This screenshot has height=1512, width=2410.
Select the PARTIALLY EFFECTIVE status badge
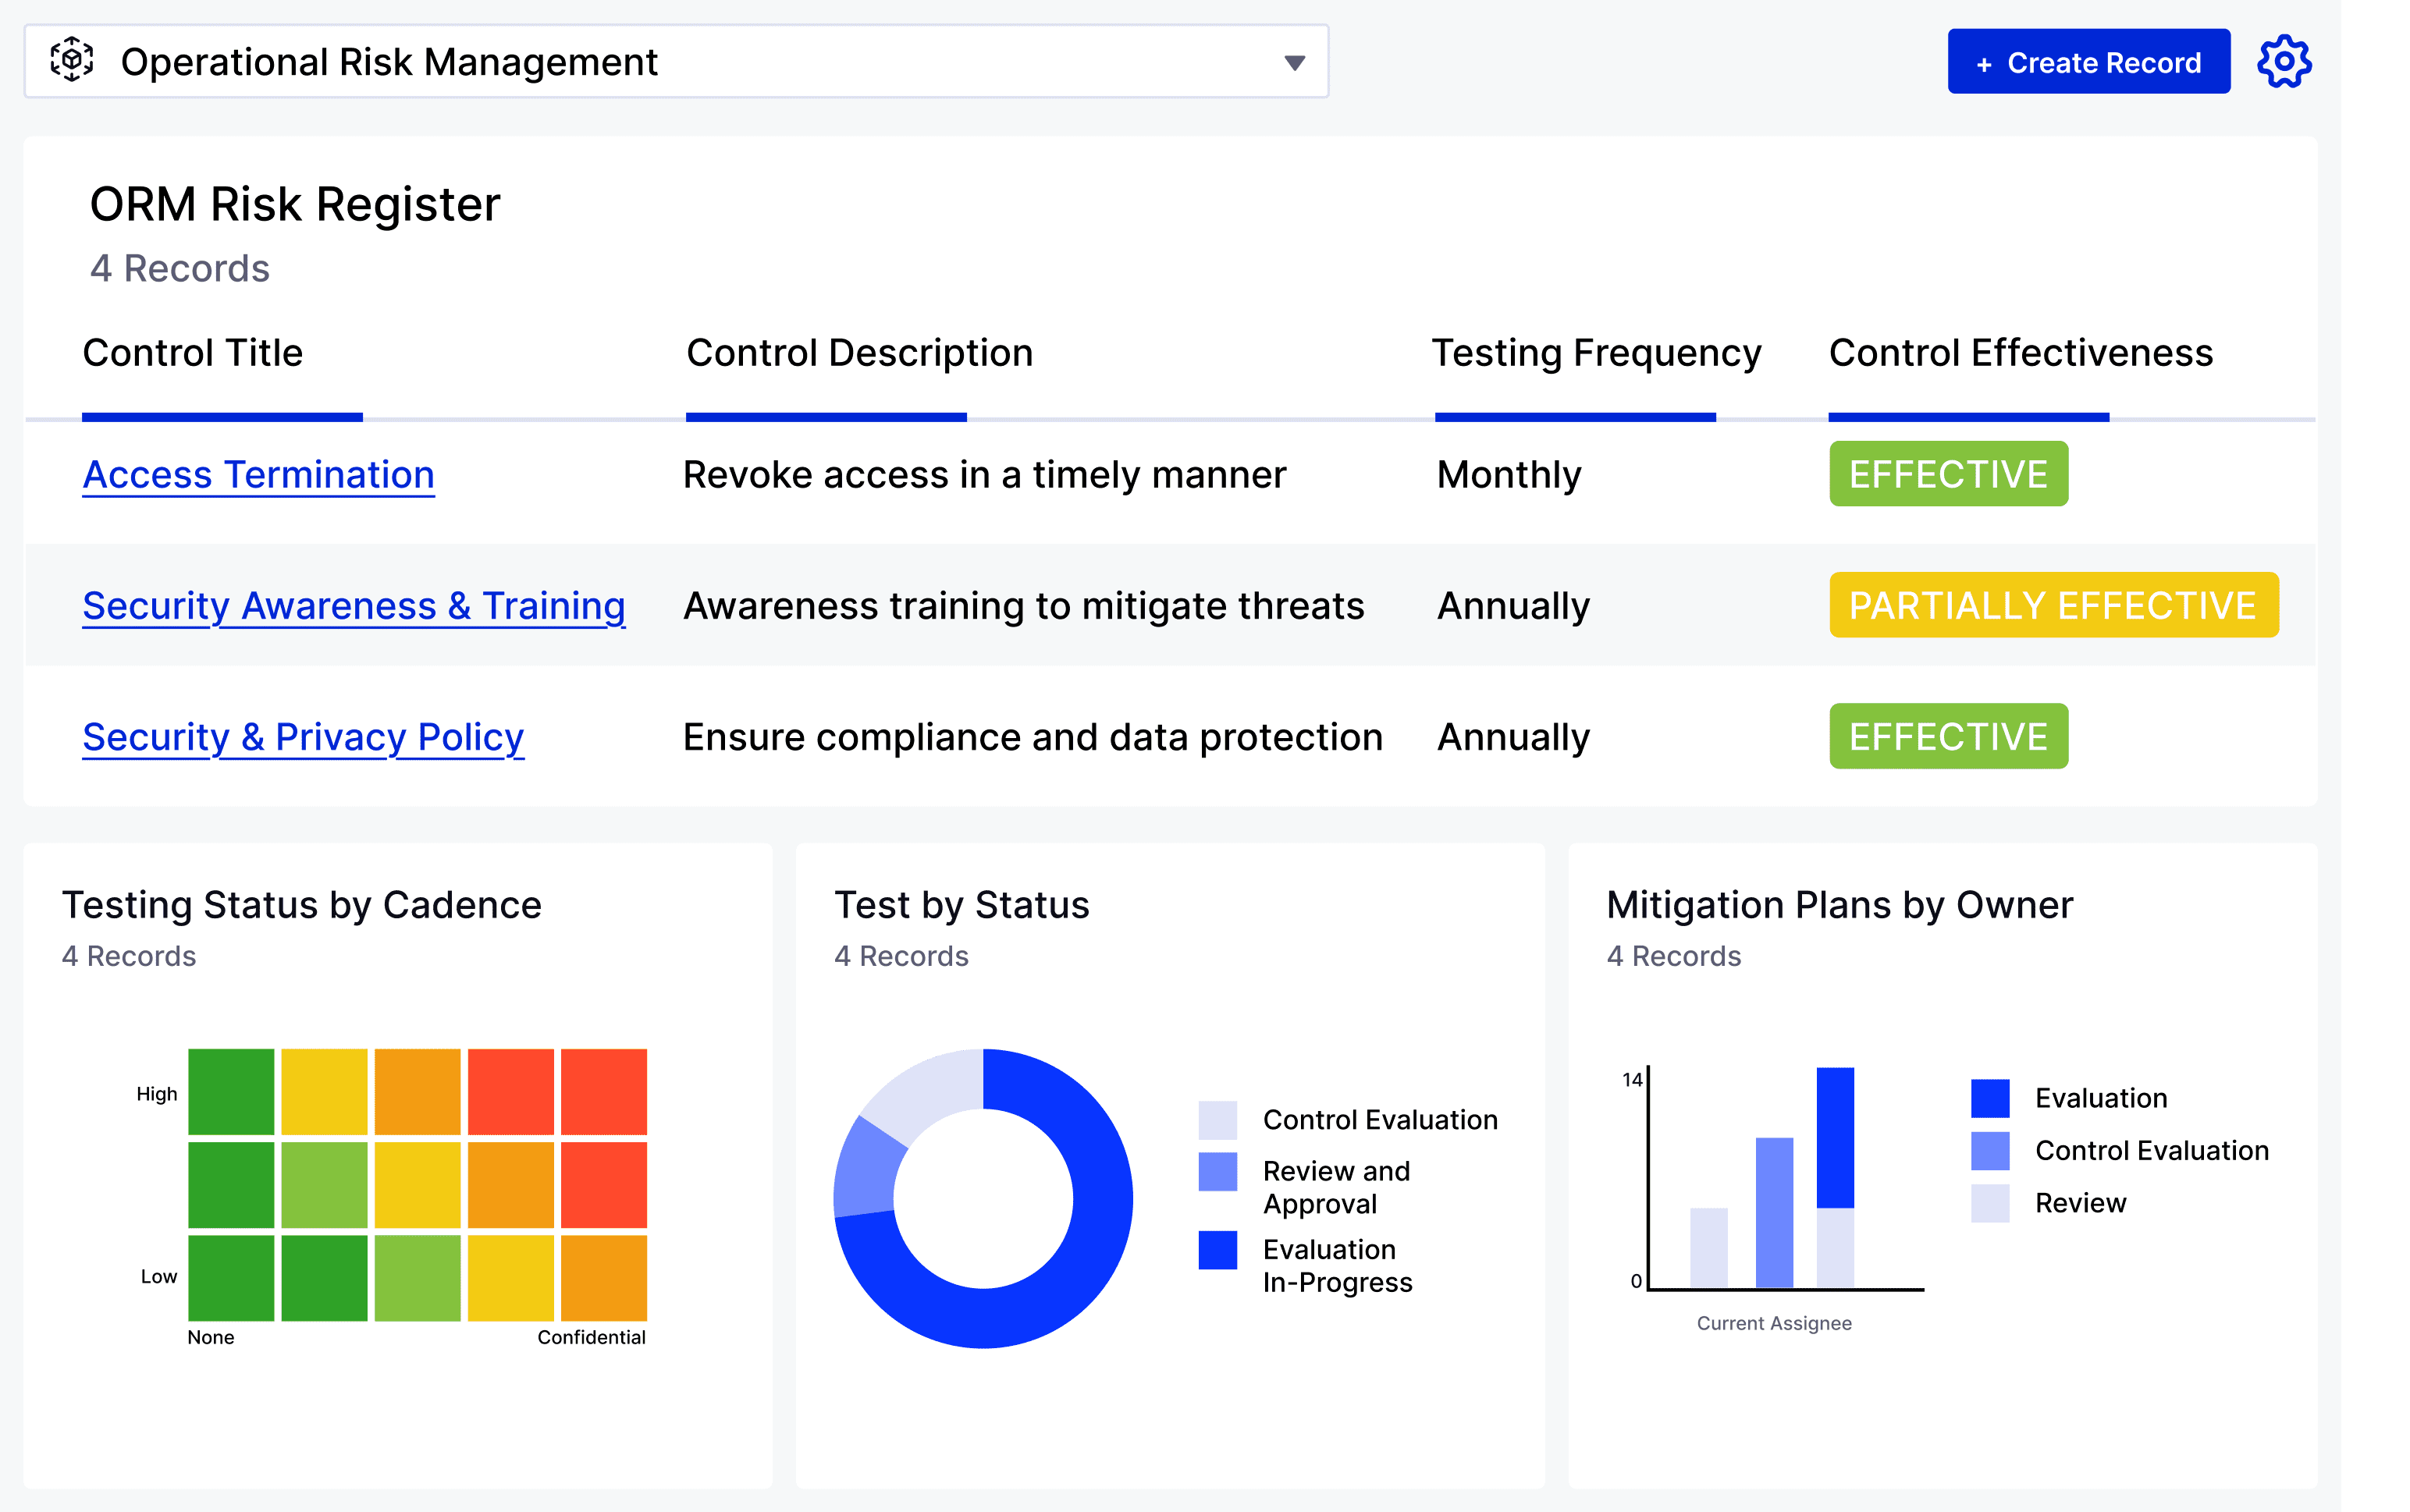click(2052, 604)
